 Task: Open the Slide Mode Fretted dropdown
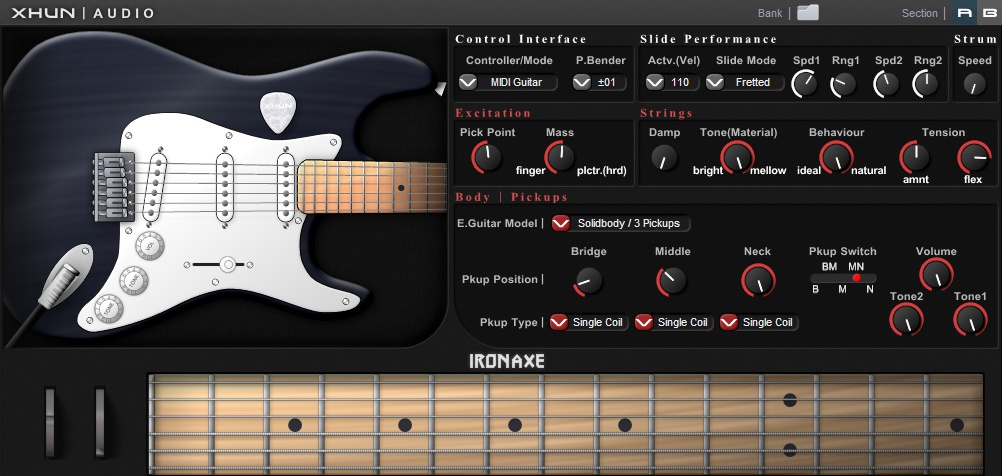click(744, 82)
